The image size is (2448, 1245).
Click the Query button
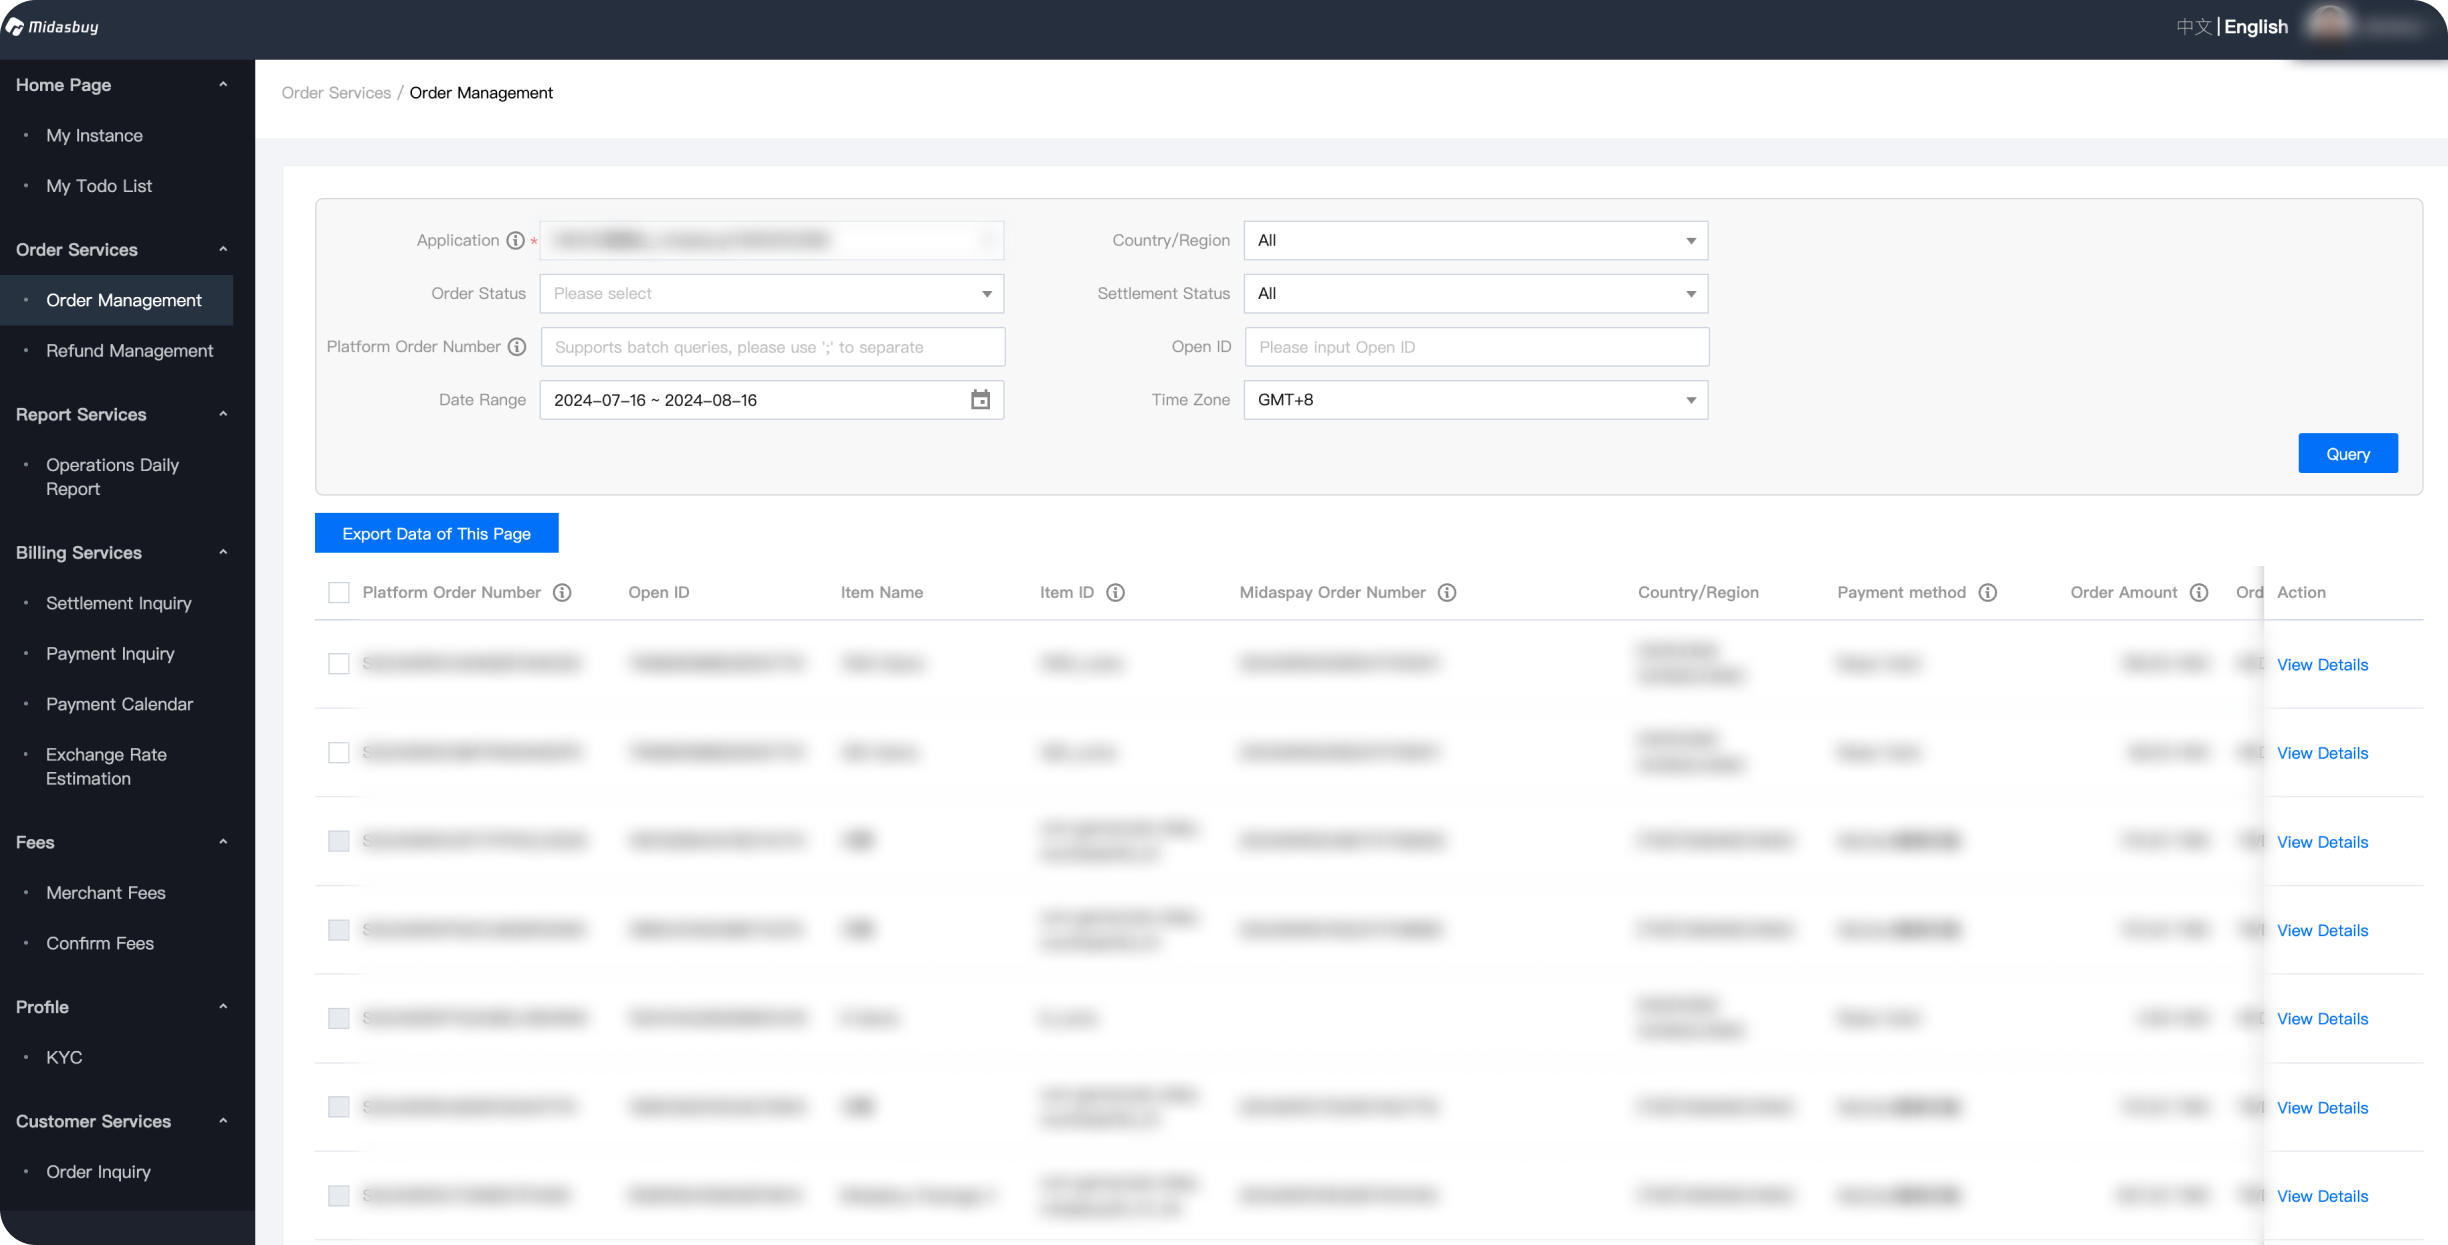2347,454
